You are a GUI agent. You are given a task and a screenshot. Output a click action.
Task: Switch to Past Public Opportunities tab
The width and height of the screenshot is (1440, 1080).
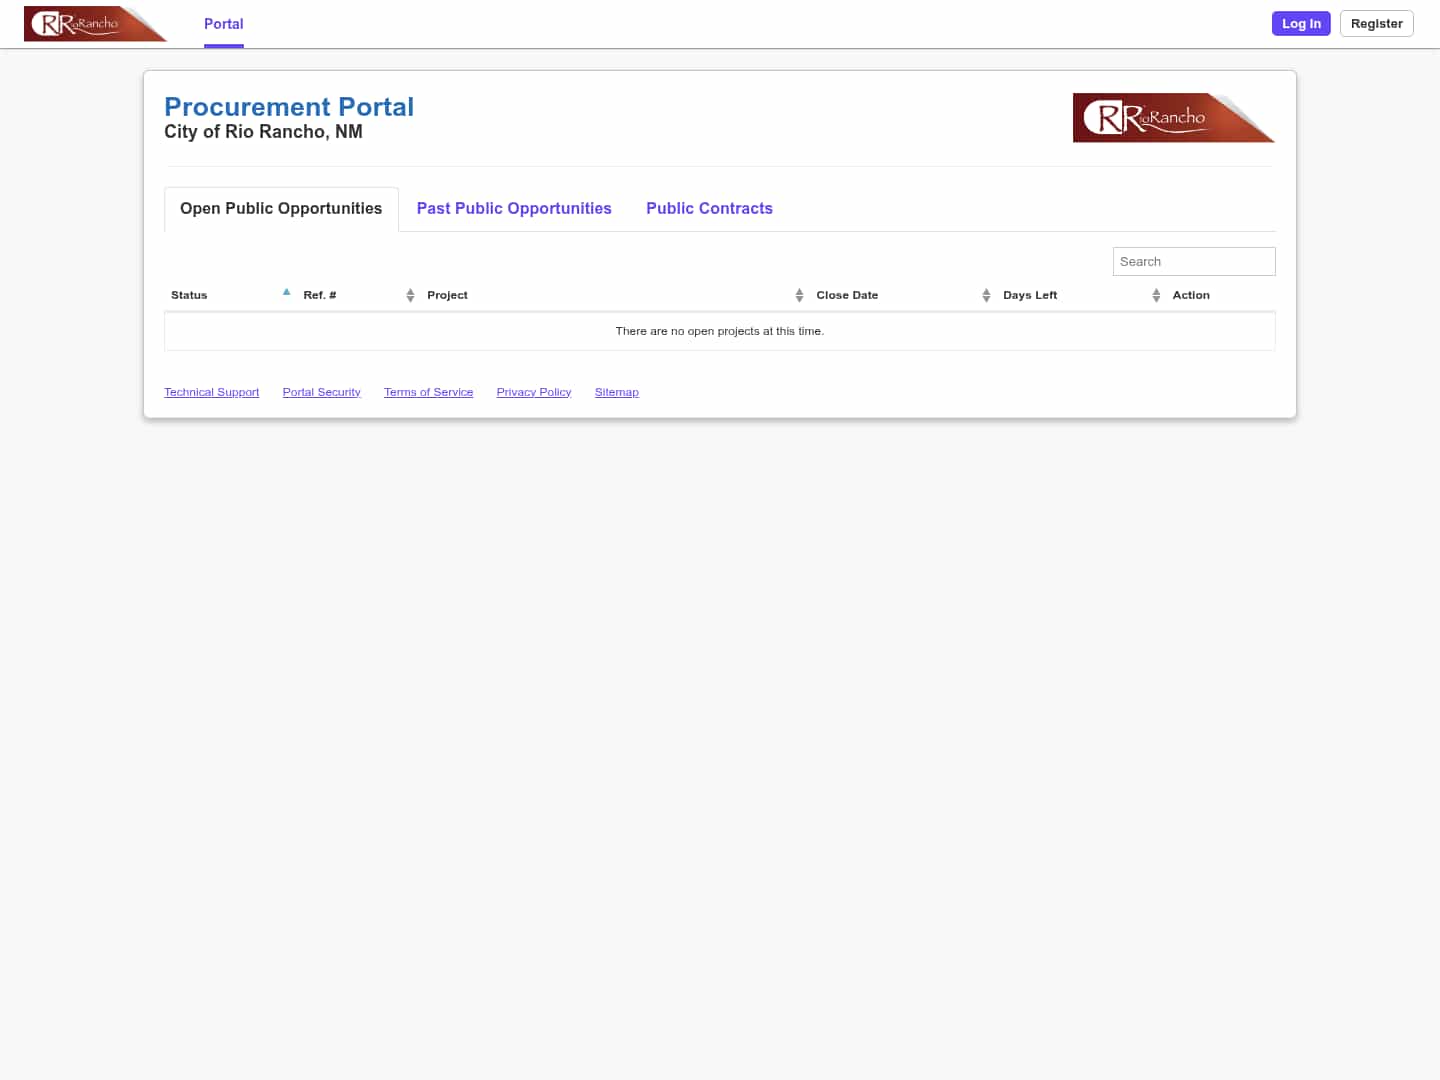(x=514, y=208)
